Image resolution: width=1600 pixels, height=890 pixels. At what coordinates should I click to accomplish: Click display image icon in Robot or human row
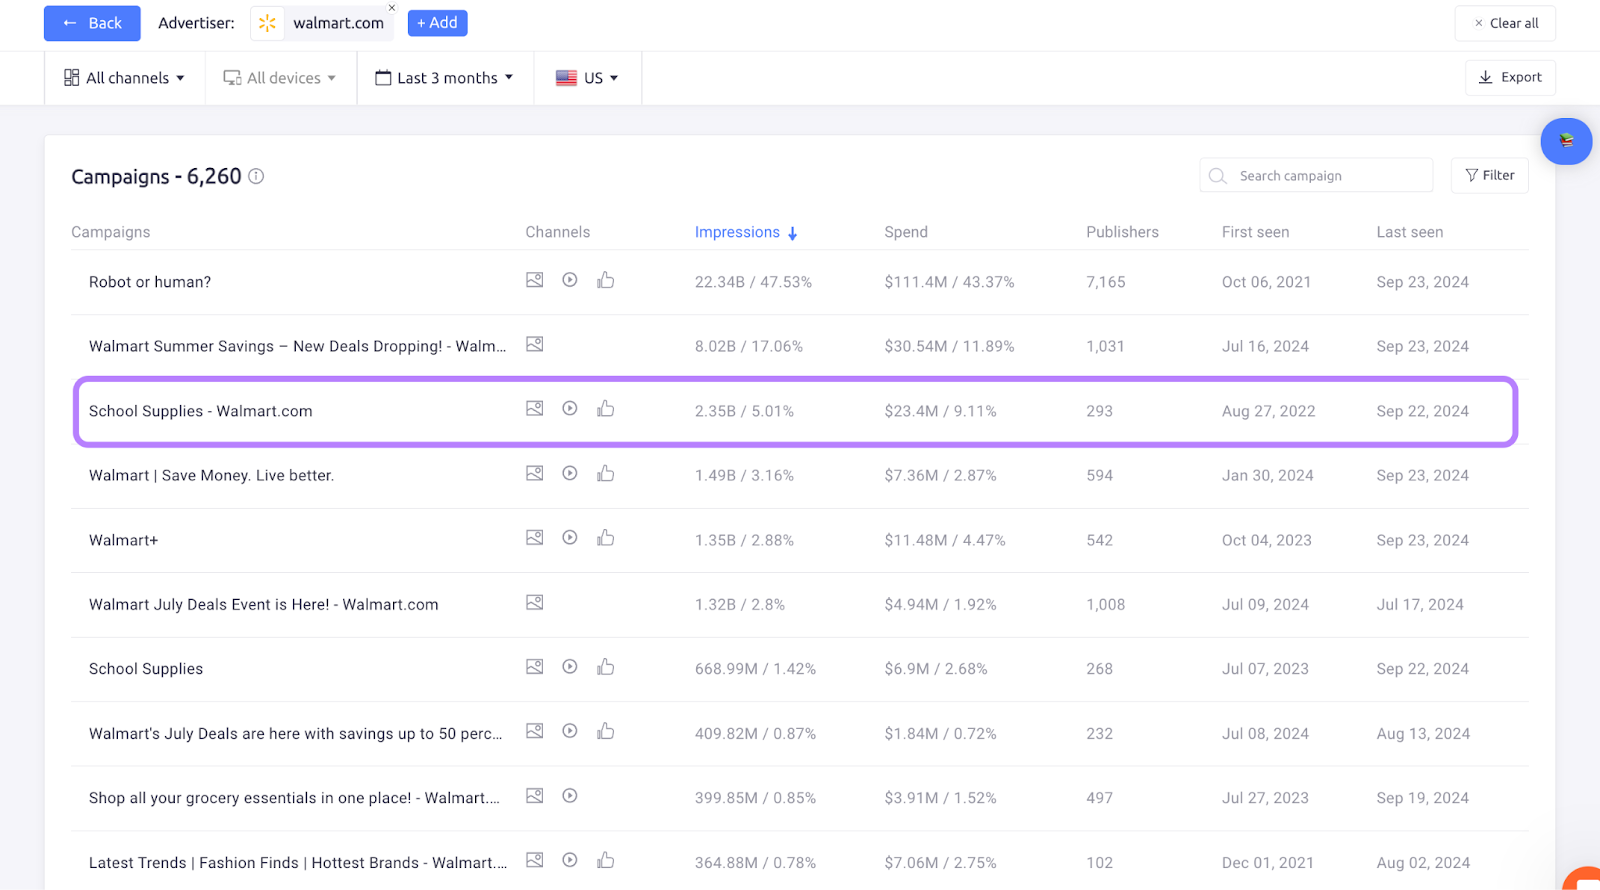535,280
